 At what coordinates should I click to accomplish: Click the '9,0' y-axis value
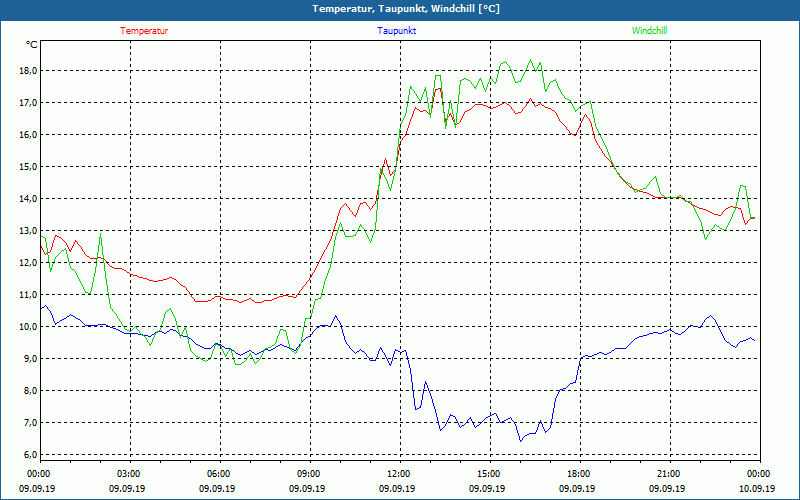click(31, 359)
